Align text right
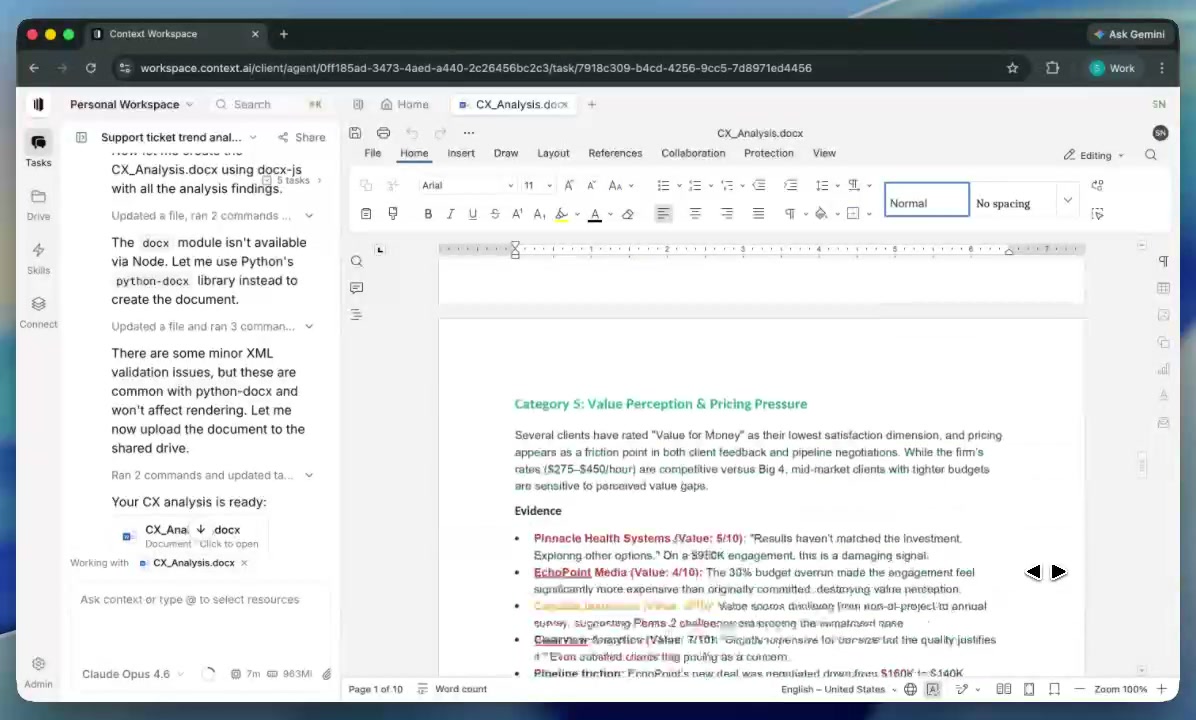Screen dimensions: 1196x720 727,214
